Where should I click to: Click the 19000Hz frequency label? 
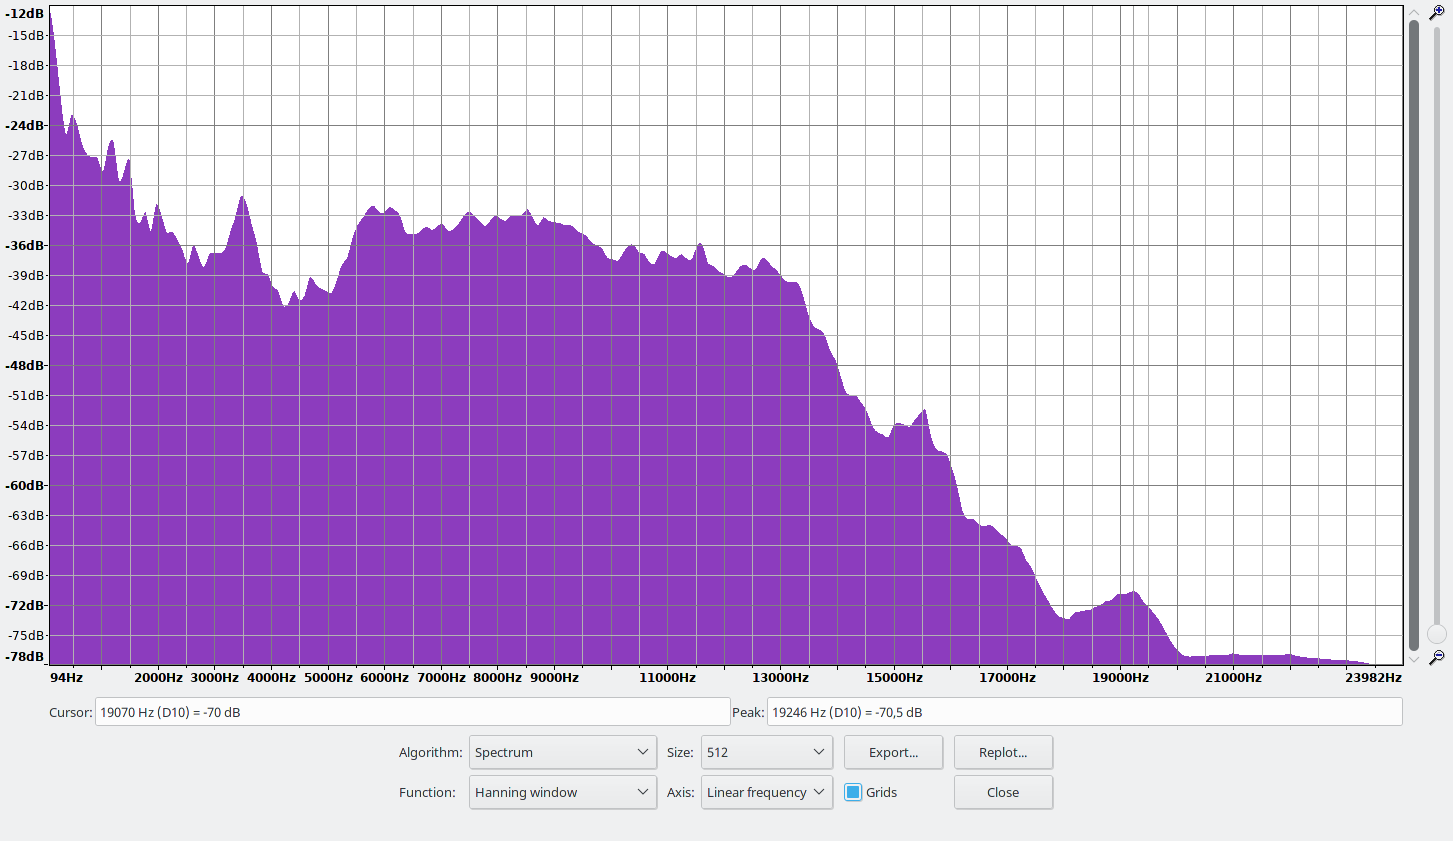pyautogui.click(x=1120, y=677)
